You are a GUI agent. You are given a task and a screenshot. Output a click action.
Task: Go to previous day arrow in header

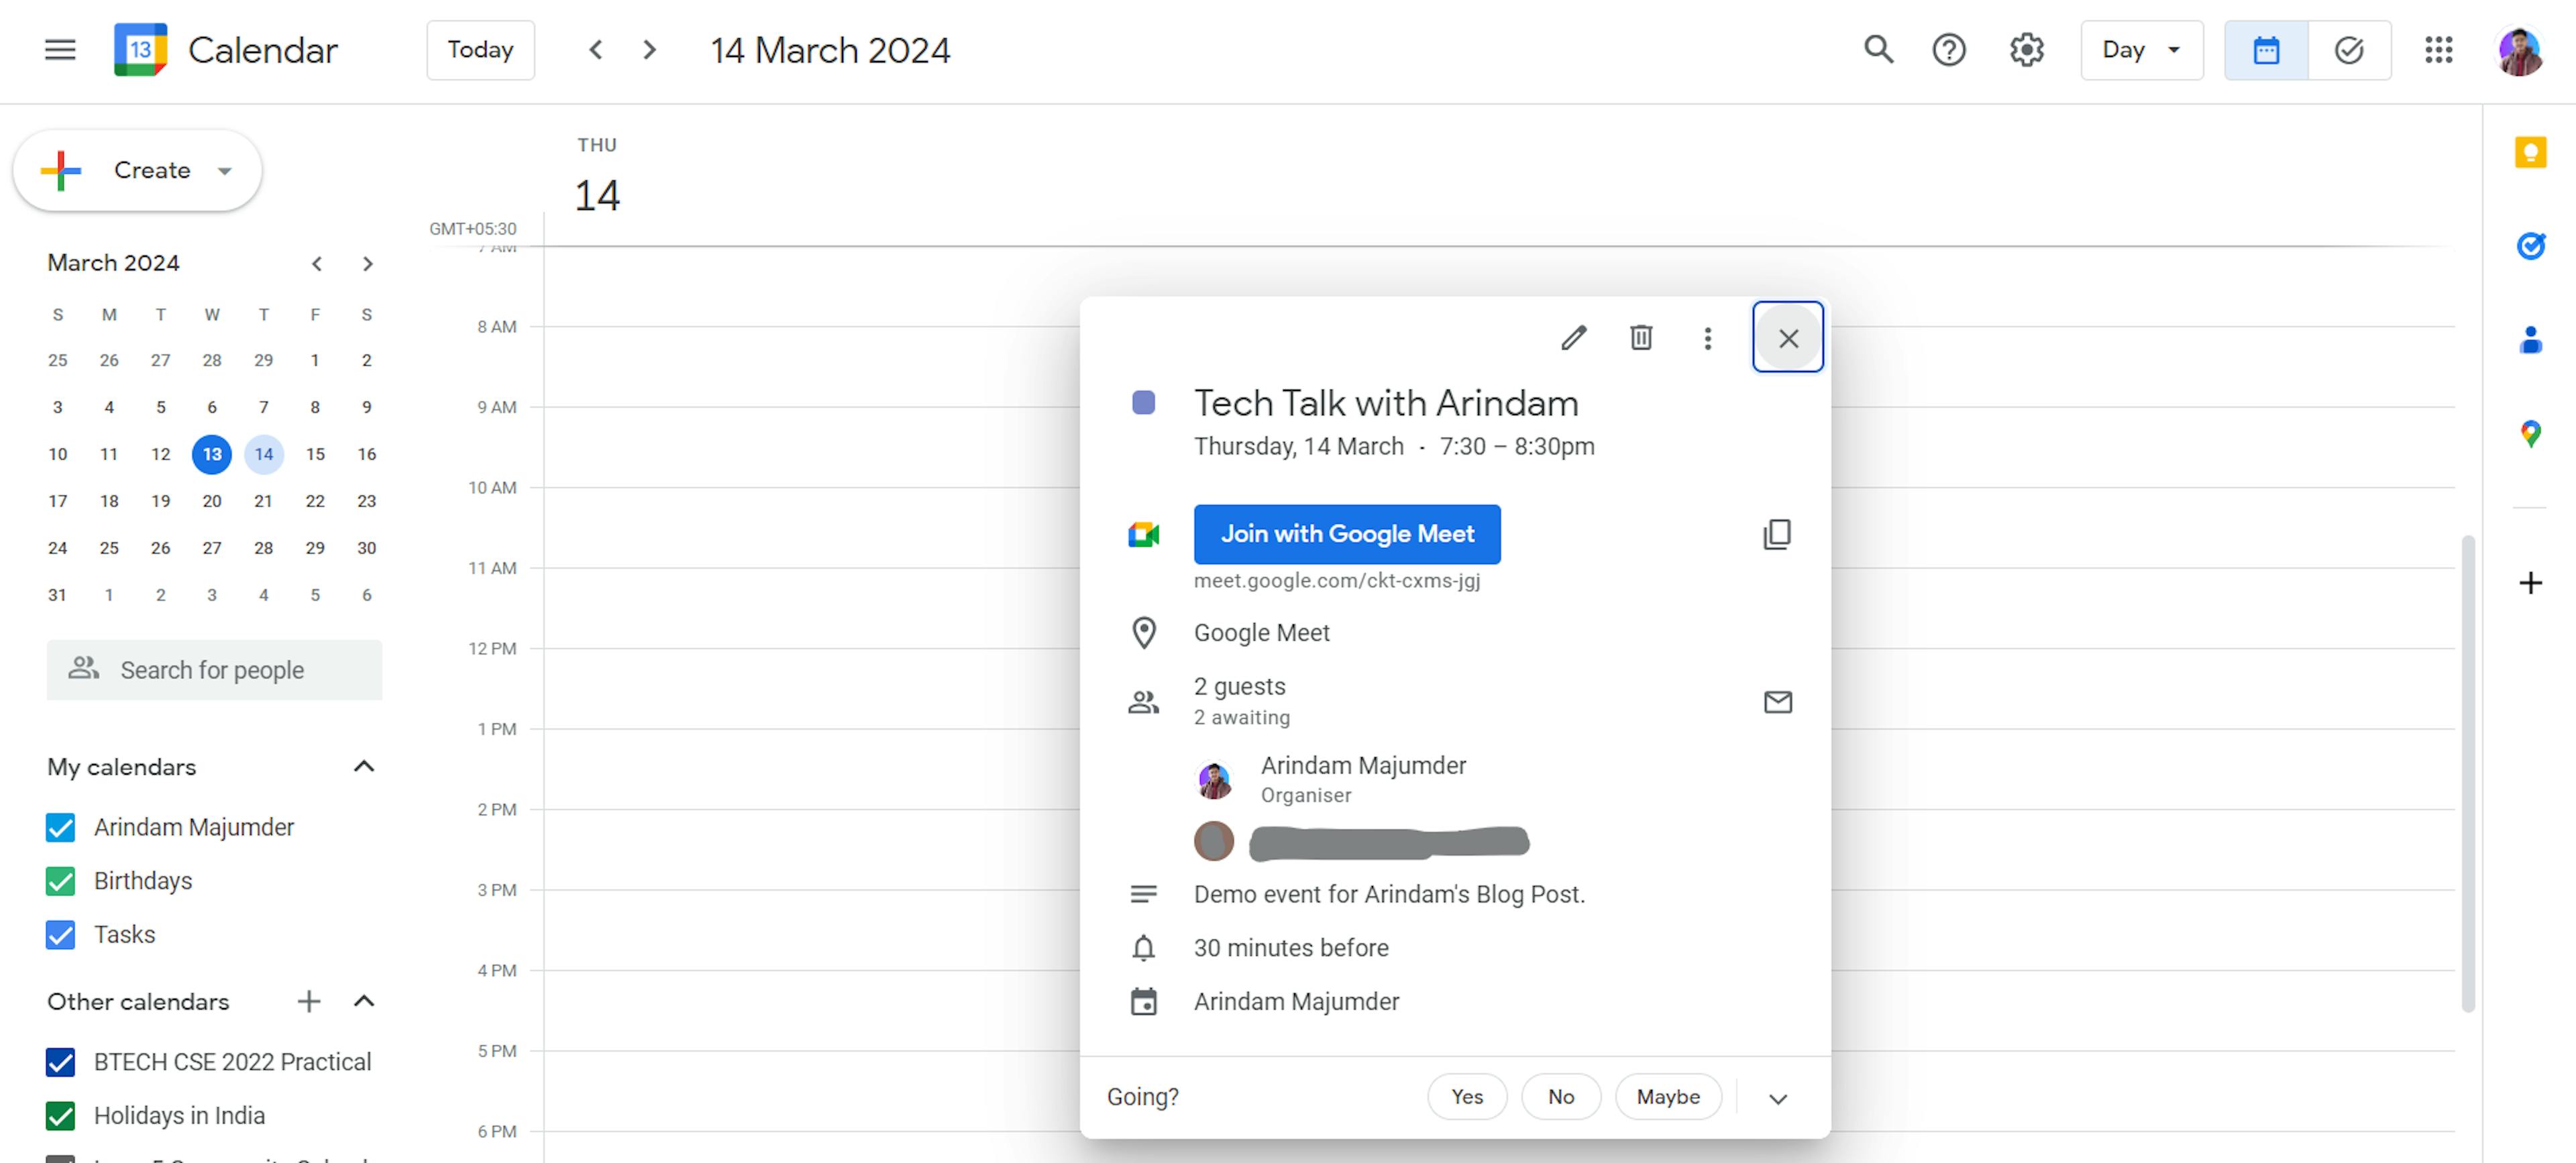[x=596, y=50]
